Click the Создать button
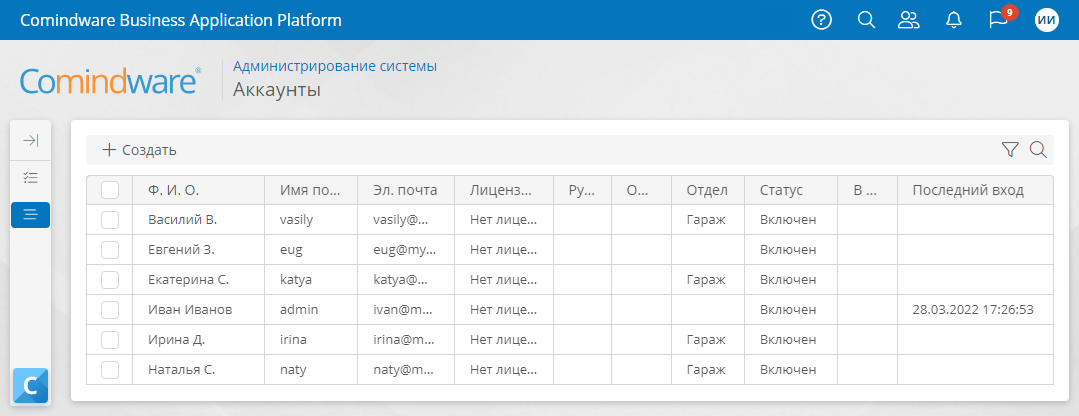The width and height of the screenshot is (1079, 416). [x=140, y=150]
